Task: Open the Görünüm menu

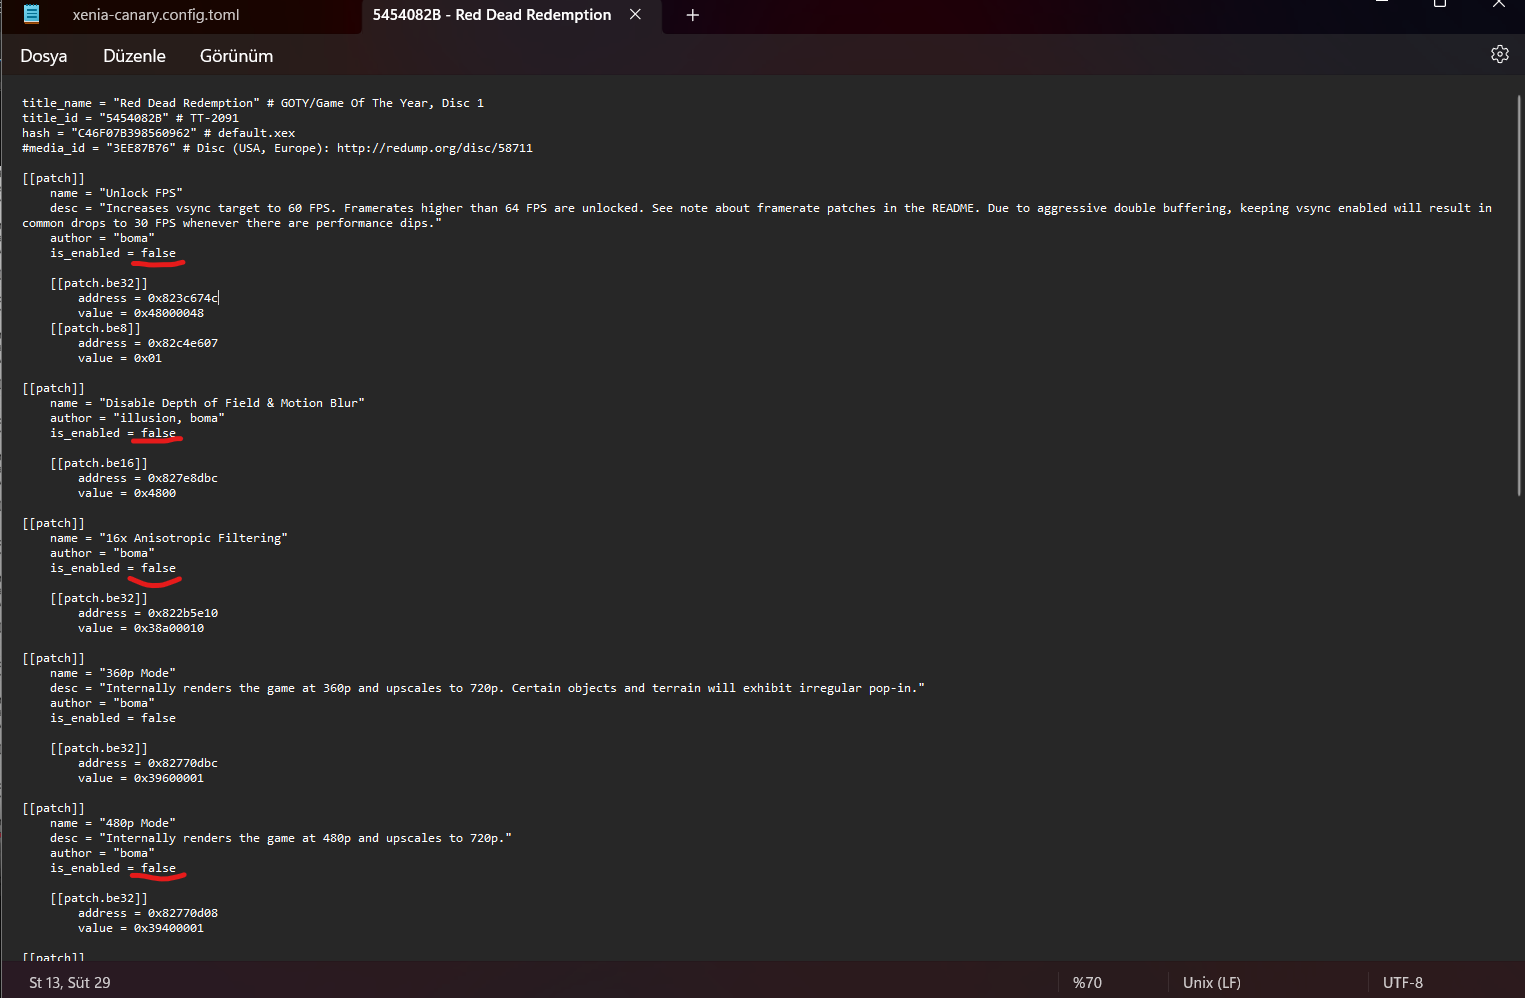Action: pos(236,56)
